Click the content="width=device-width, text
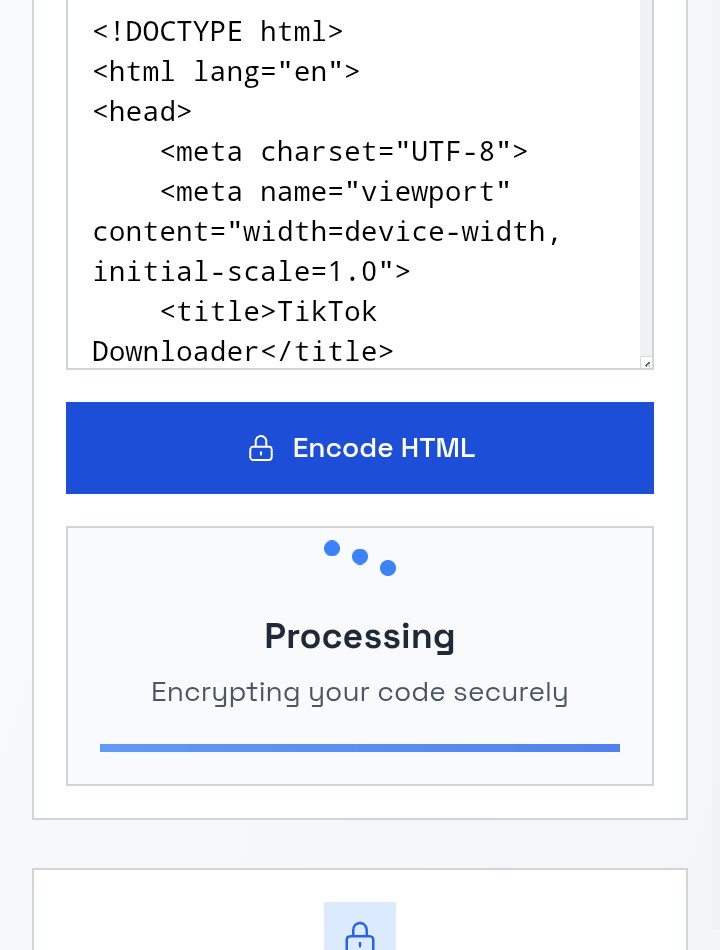 click(x=327, y=231)
